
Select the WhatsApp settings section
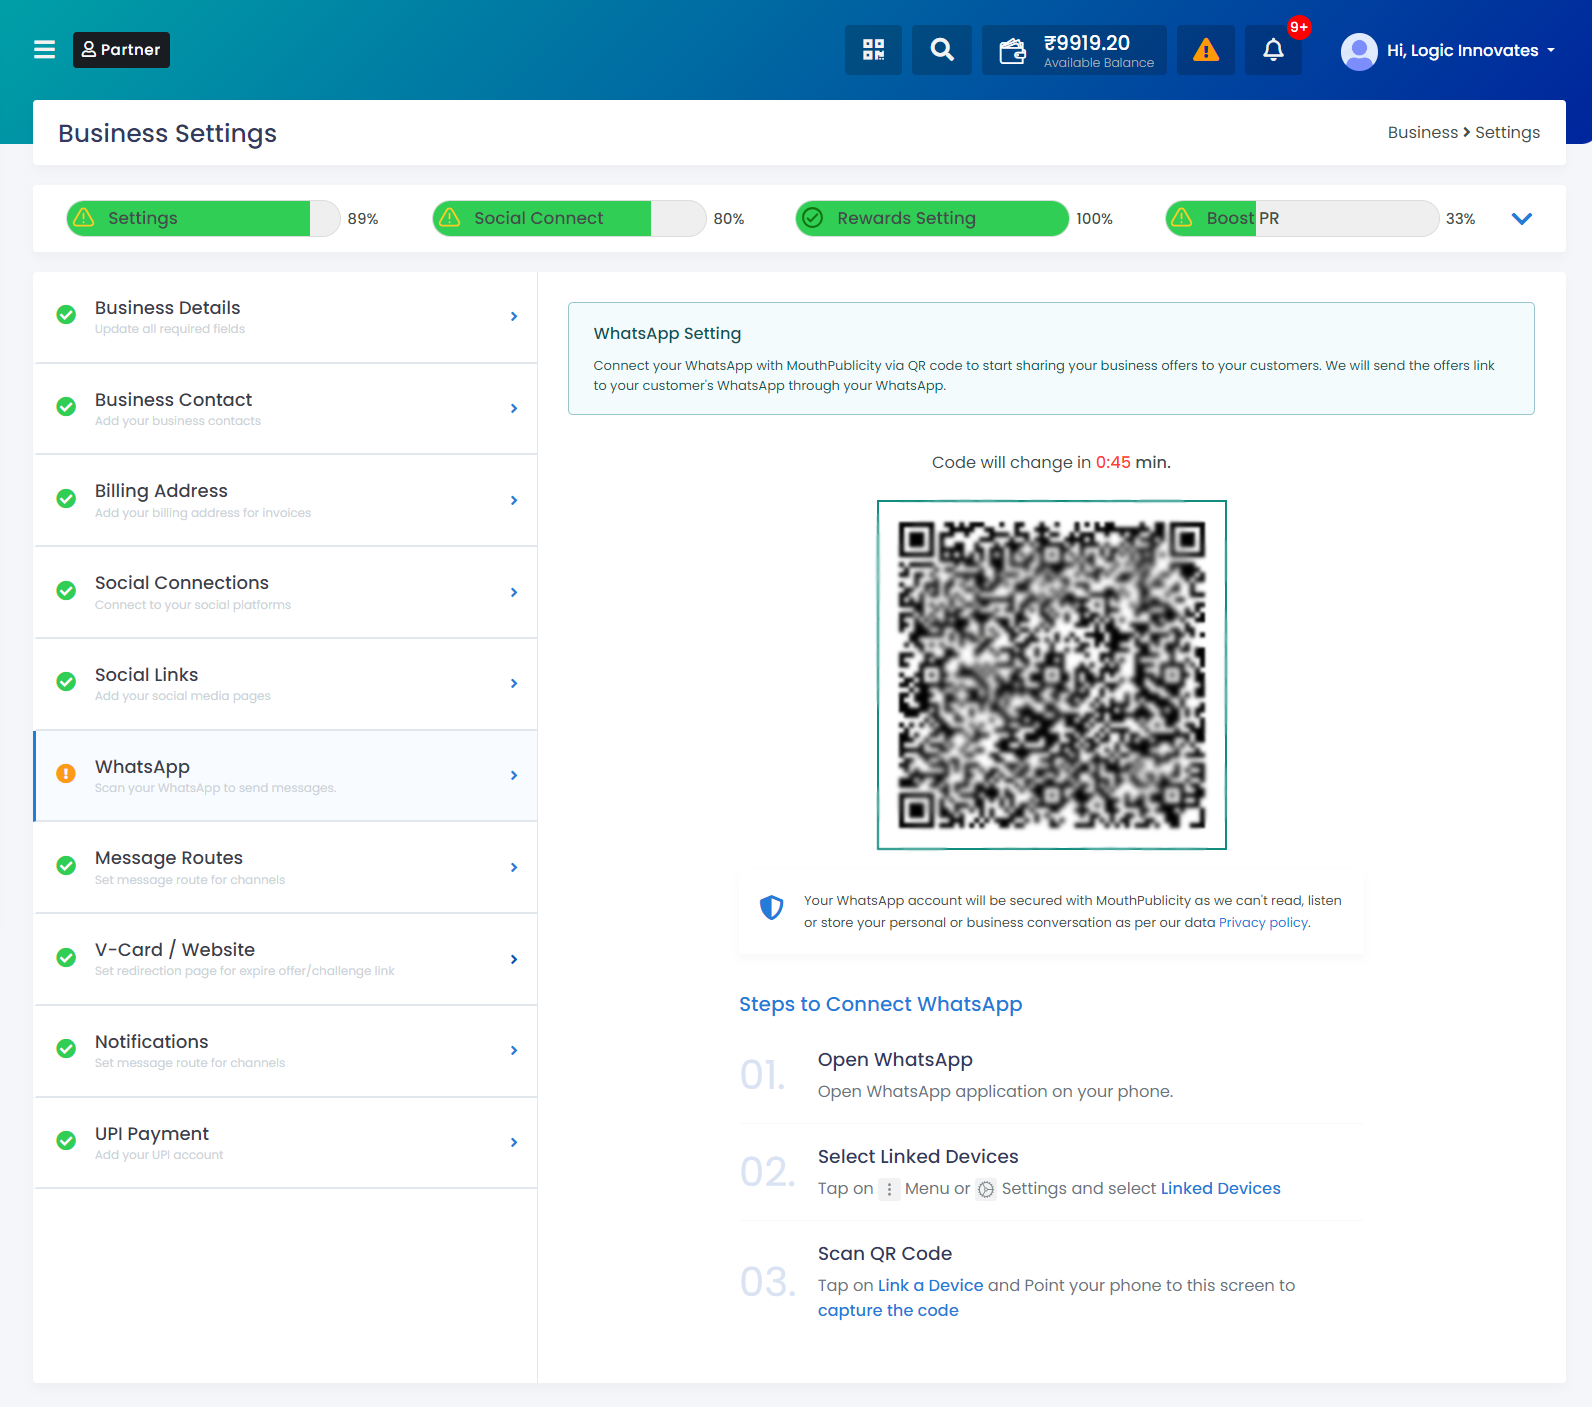(286, 776)
